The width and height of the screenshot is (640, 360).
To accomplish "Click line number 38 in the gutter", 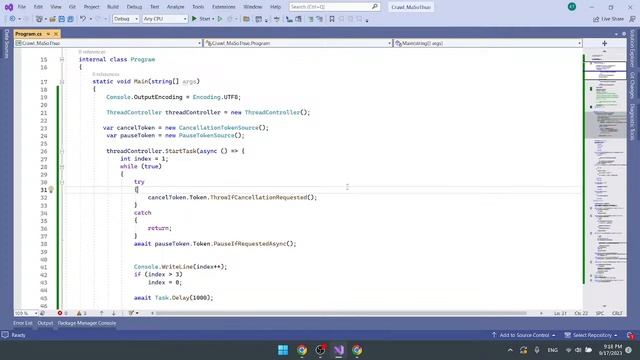I will pyautogui.click(x=44, y=244).
